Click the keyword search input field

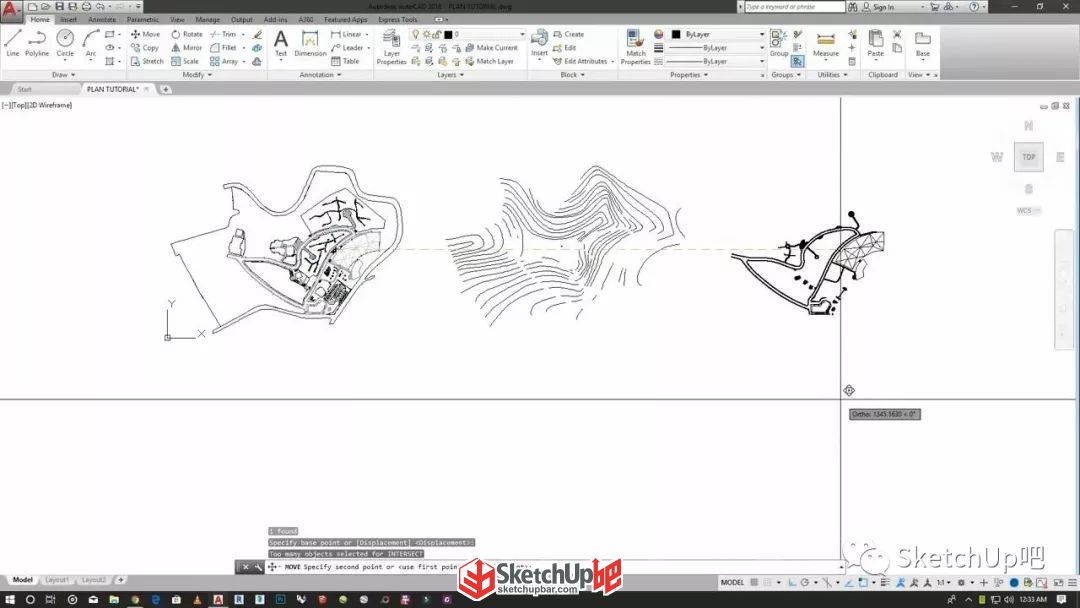pos(795,7)
